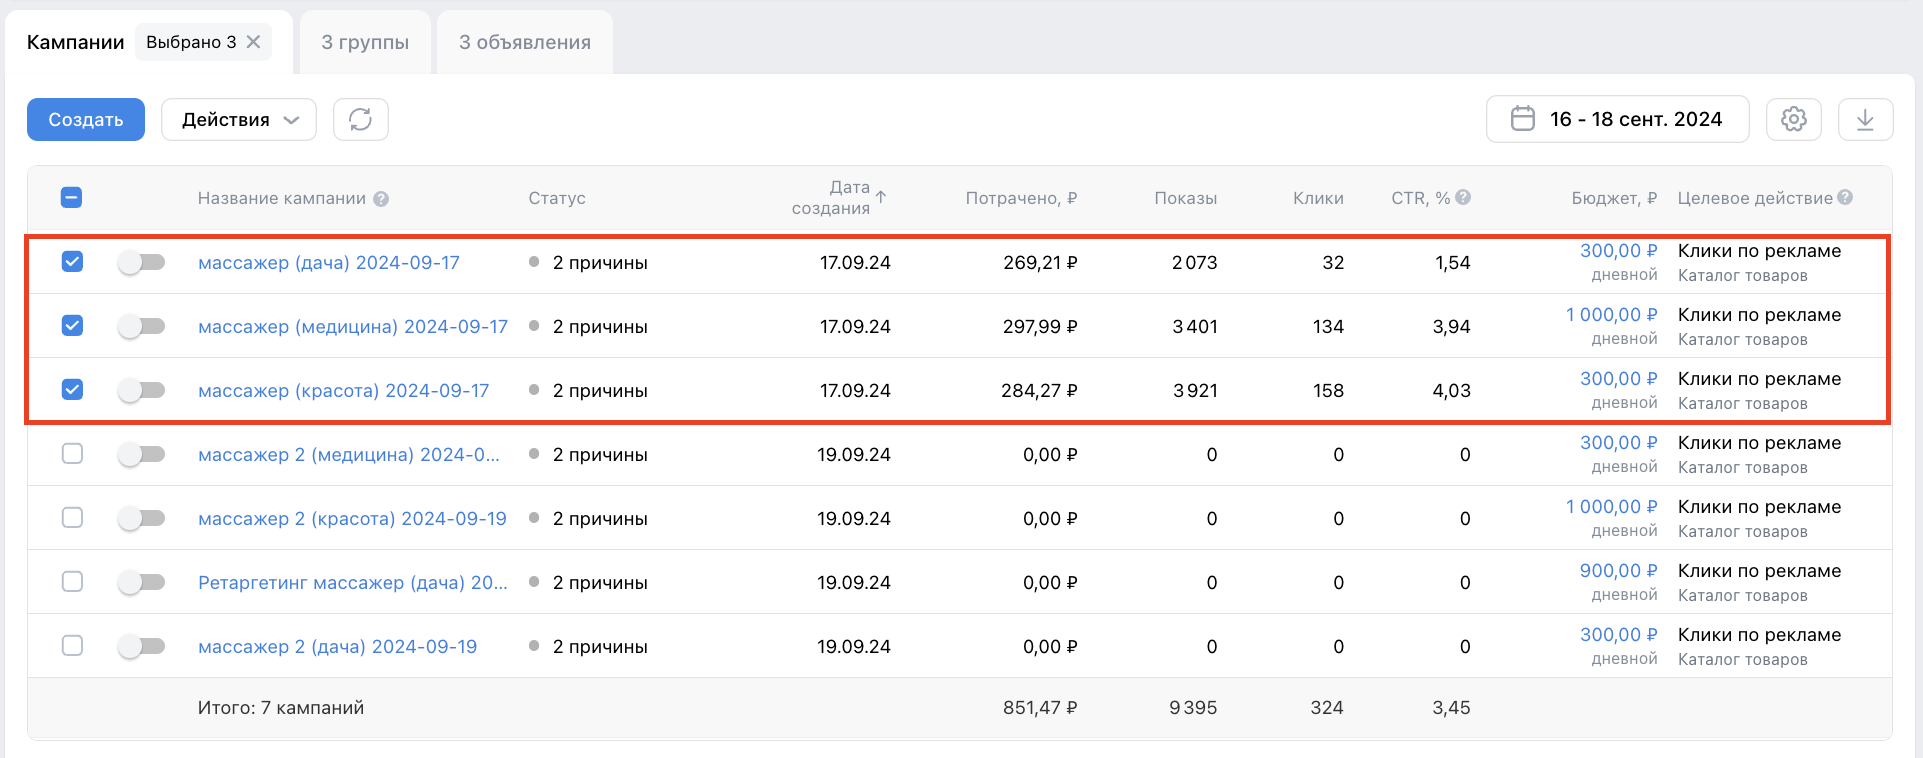Click 2 причины status of массажер (дача) 2024-09-17
This screenshot has width=1923, height=758.
[x=600, y=263]
